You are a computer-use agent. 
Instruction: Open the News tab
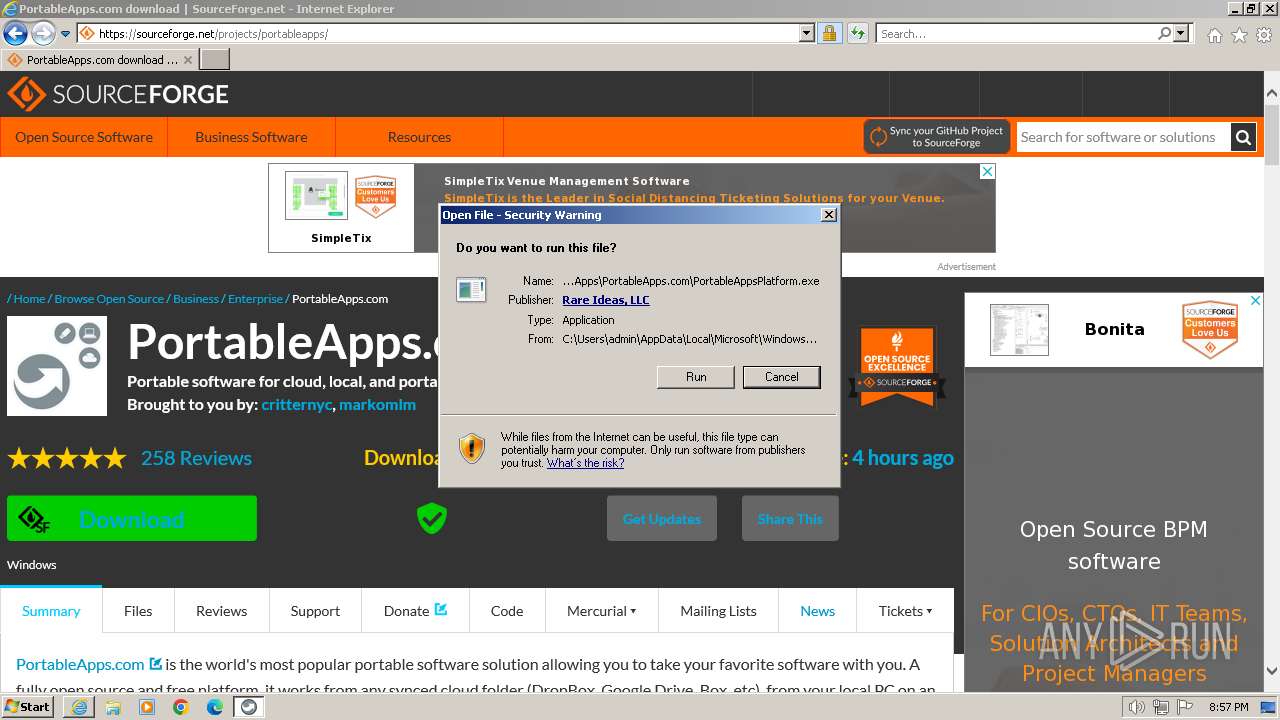pyautogui.click(x=817, y=611)
